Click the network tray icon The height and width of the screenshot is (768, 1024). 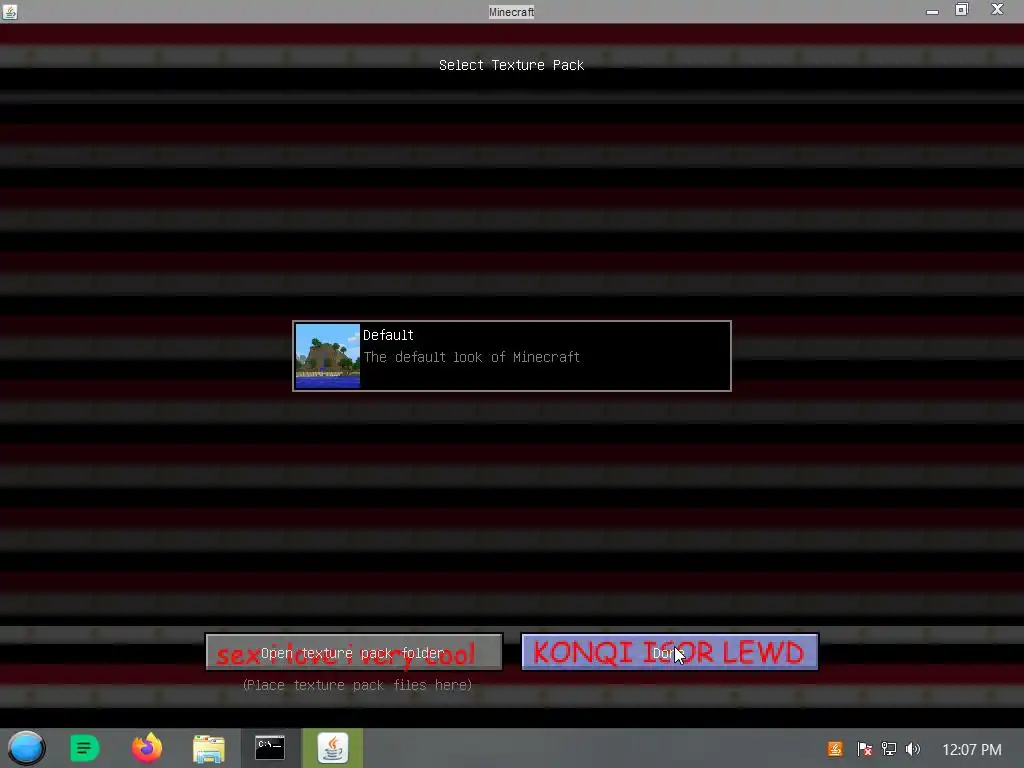click(889, 749)
